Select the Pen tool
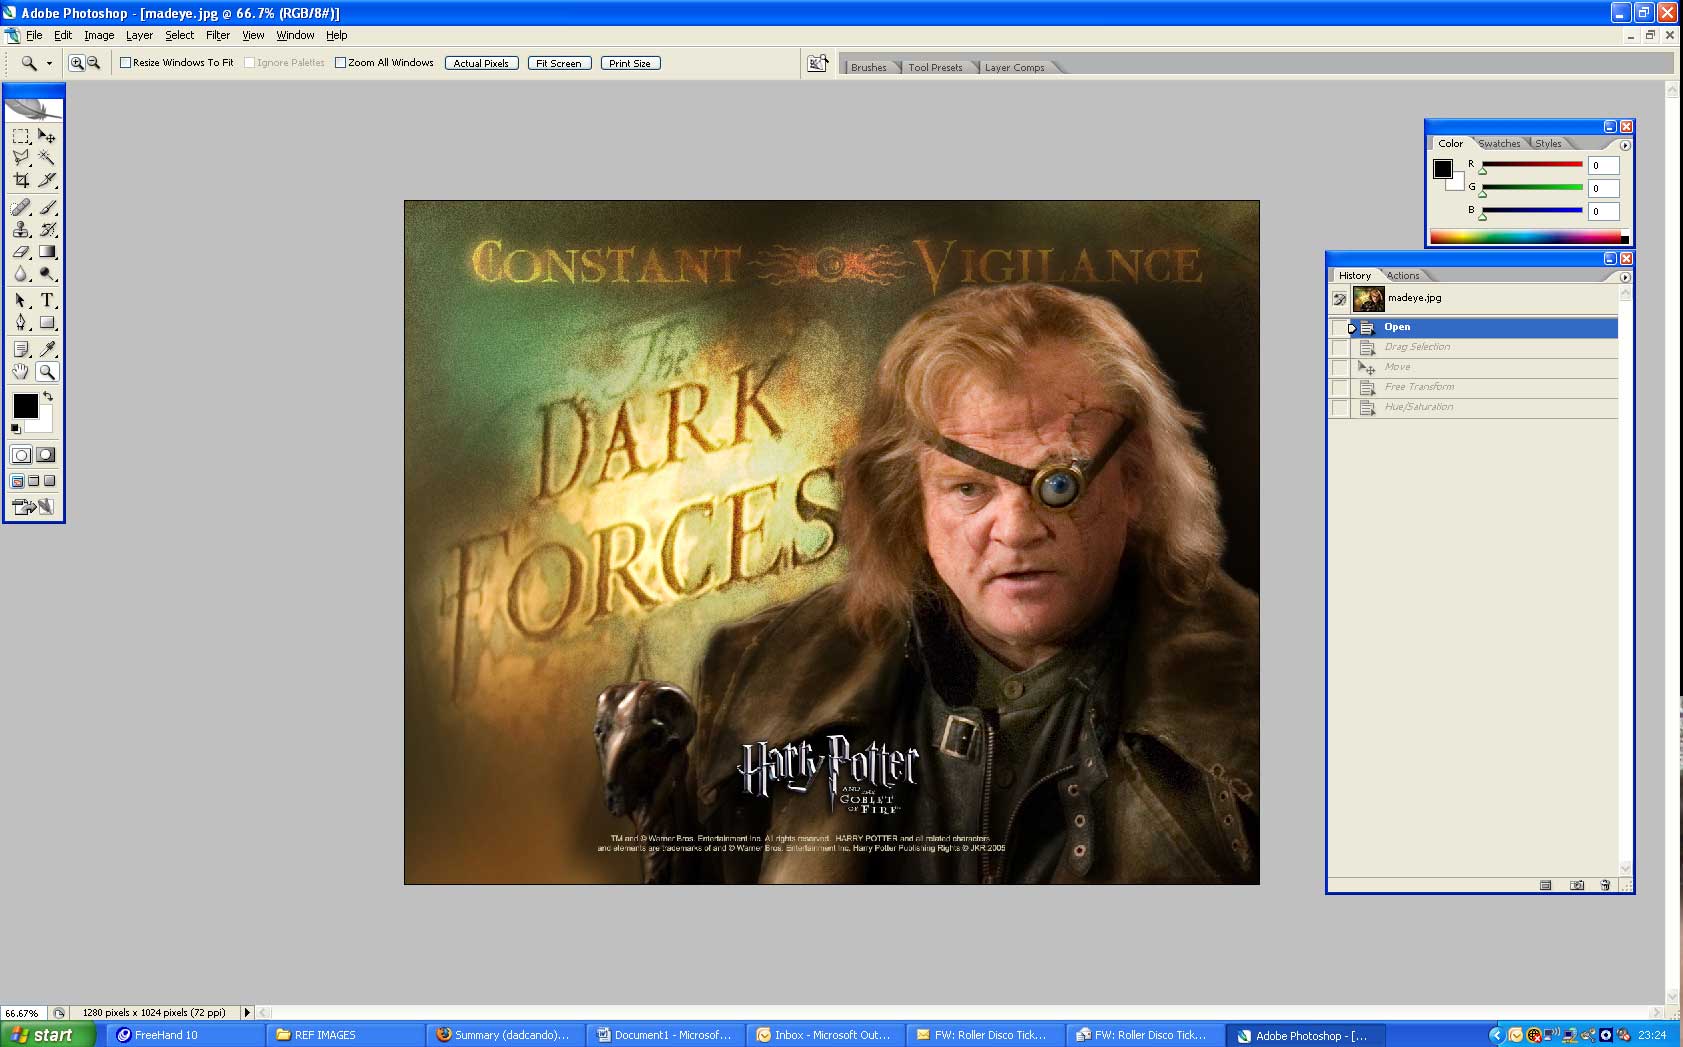This screenshot has width=1683, height=1047. click(x=21, y=322)
